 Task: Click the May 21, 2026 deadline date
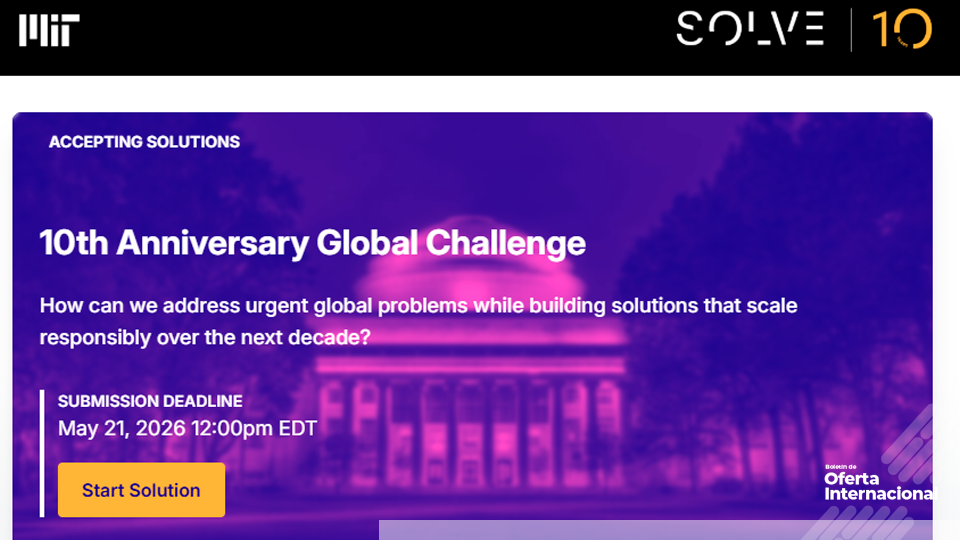[187, 429]
